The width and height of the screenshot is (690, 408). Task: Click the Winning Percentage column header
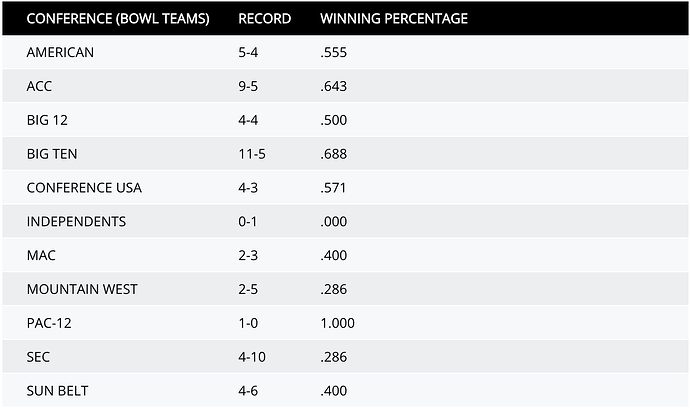[394, 18]
